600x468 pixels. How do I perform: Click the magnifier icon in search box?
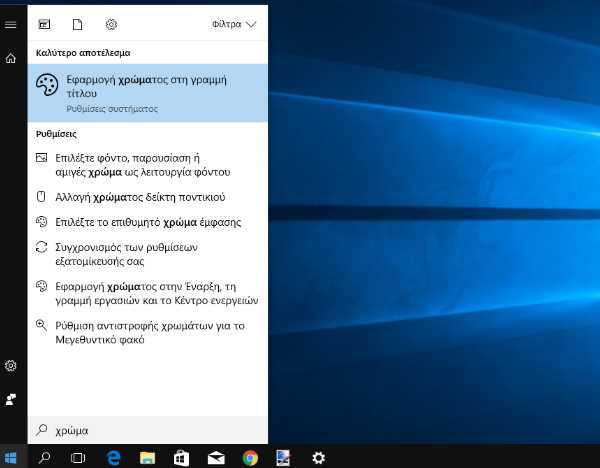41,430
